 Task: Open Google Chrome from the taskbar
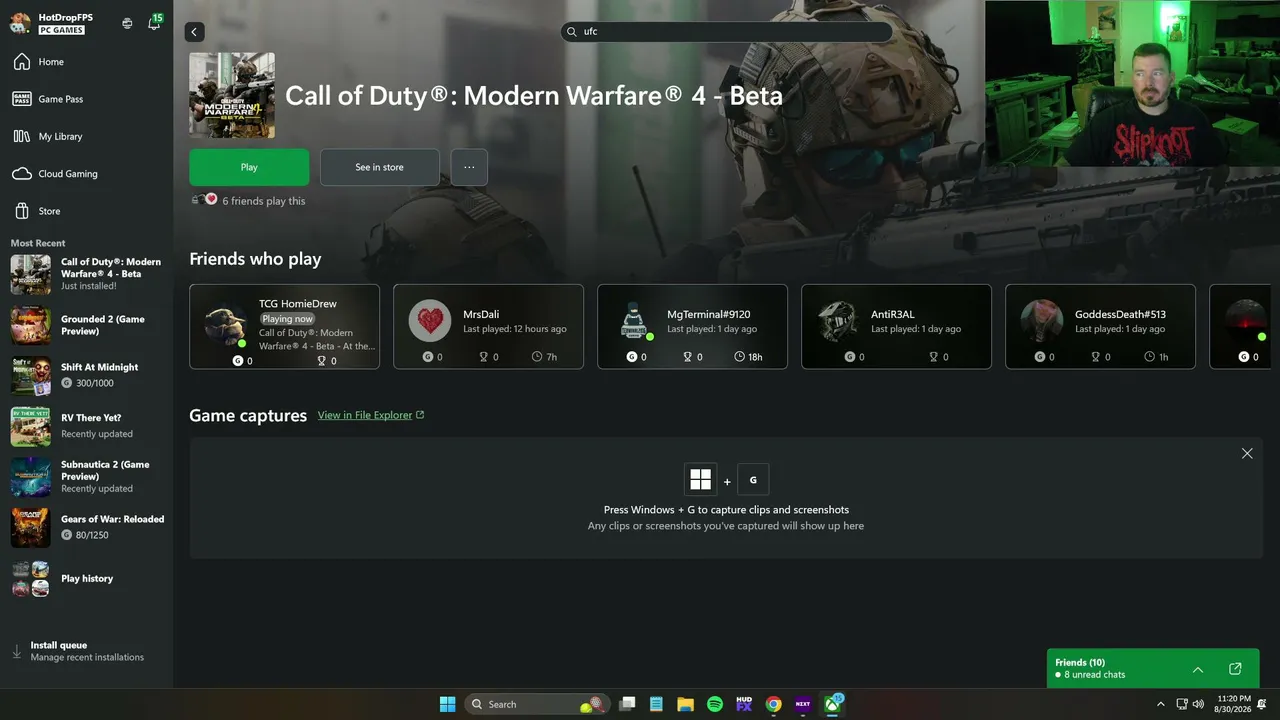773,704
